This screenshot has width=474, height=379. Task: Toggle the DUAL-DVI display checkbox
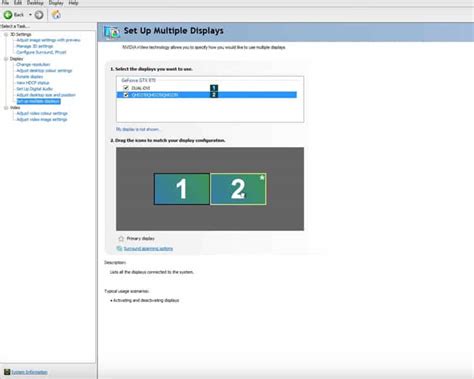[x=126, y=88]
